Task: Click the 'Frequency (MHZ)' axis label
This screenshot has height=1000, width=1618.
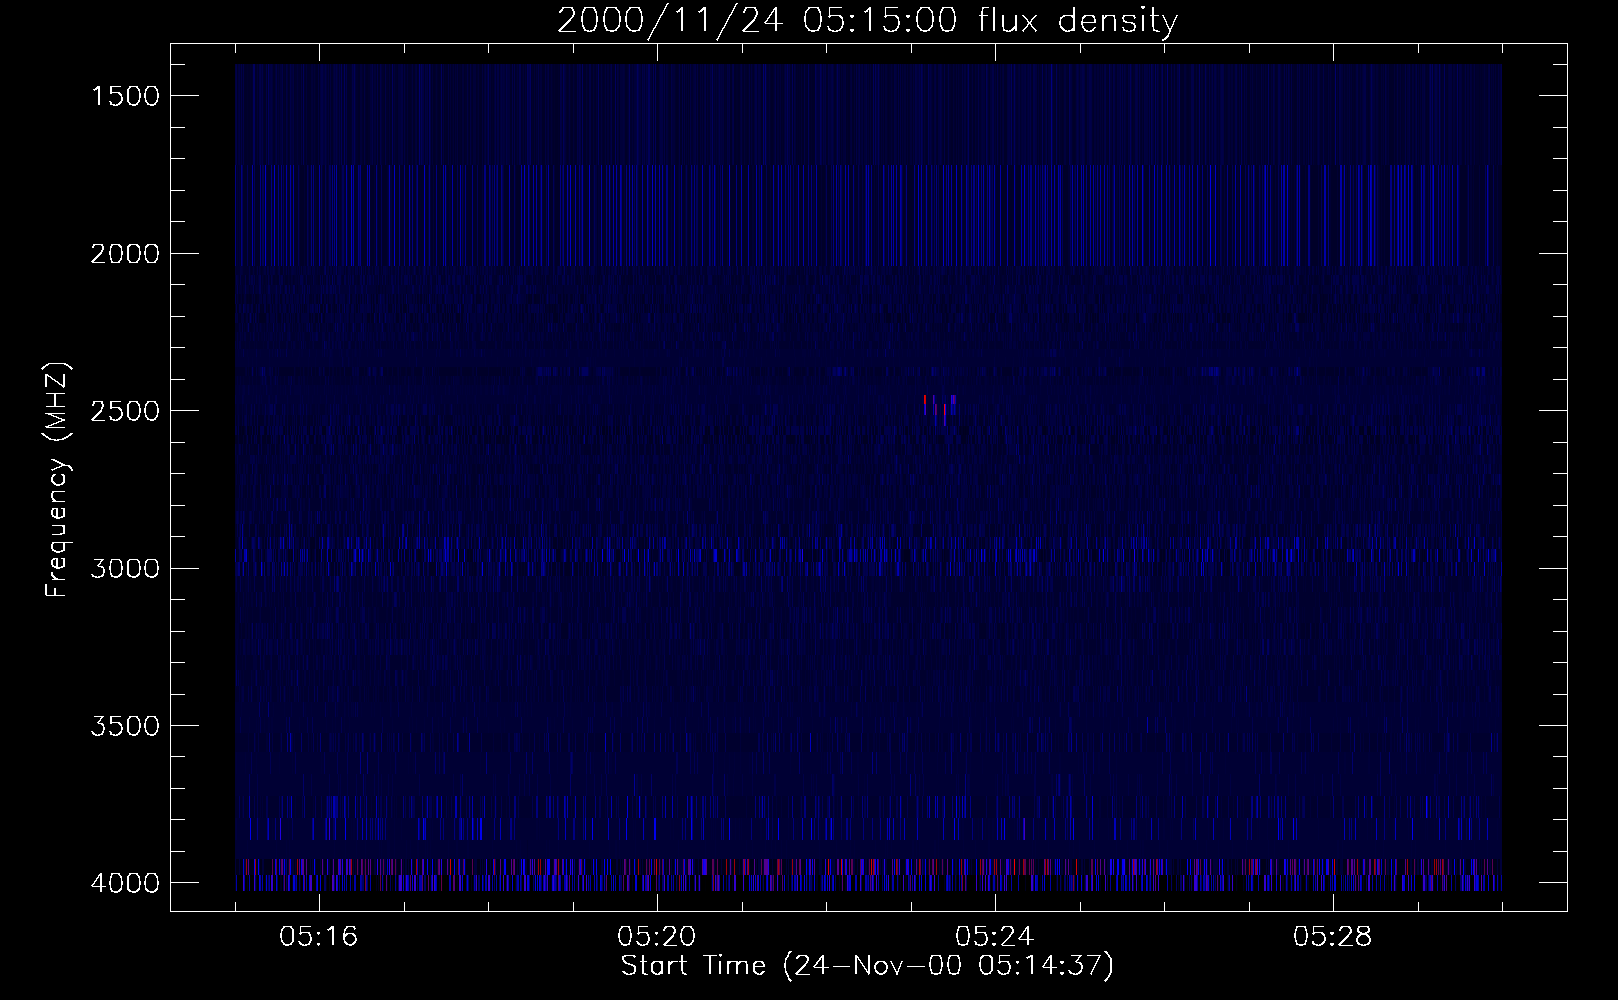Action: point(57,480)
